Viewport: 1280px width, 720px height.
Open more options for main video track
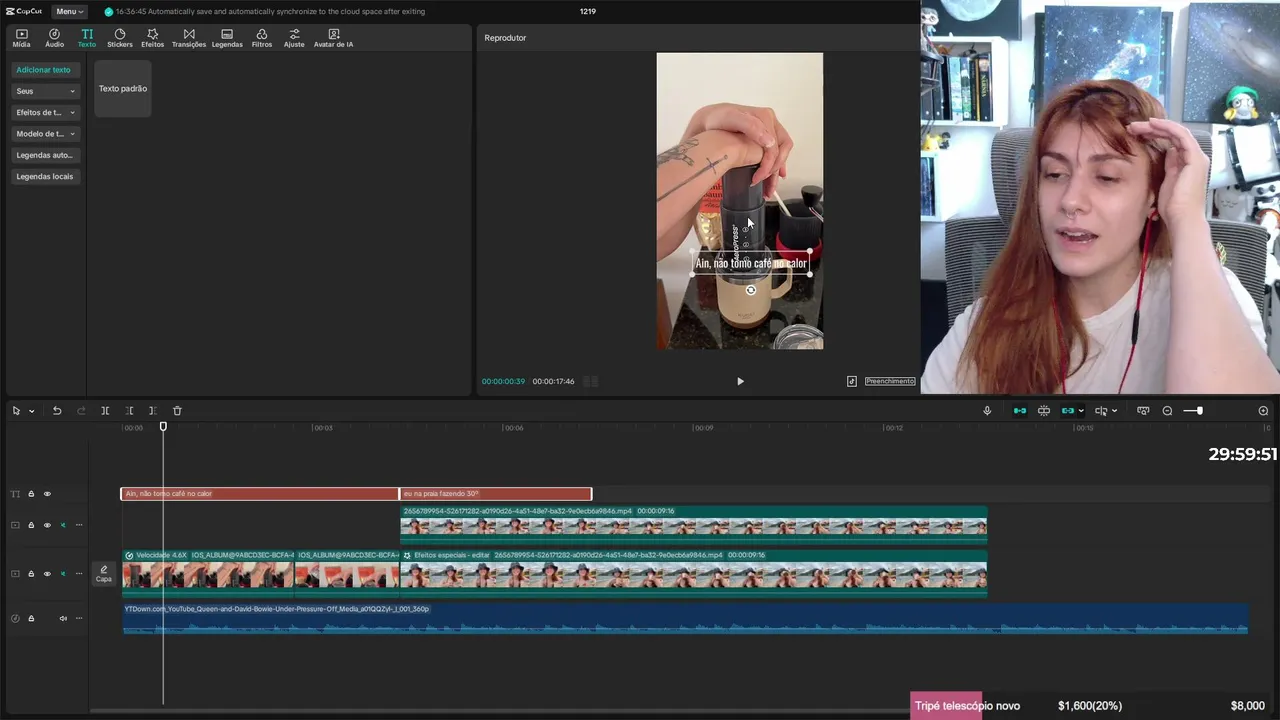pos(79,574)
